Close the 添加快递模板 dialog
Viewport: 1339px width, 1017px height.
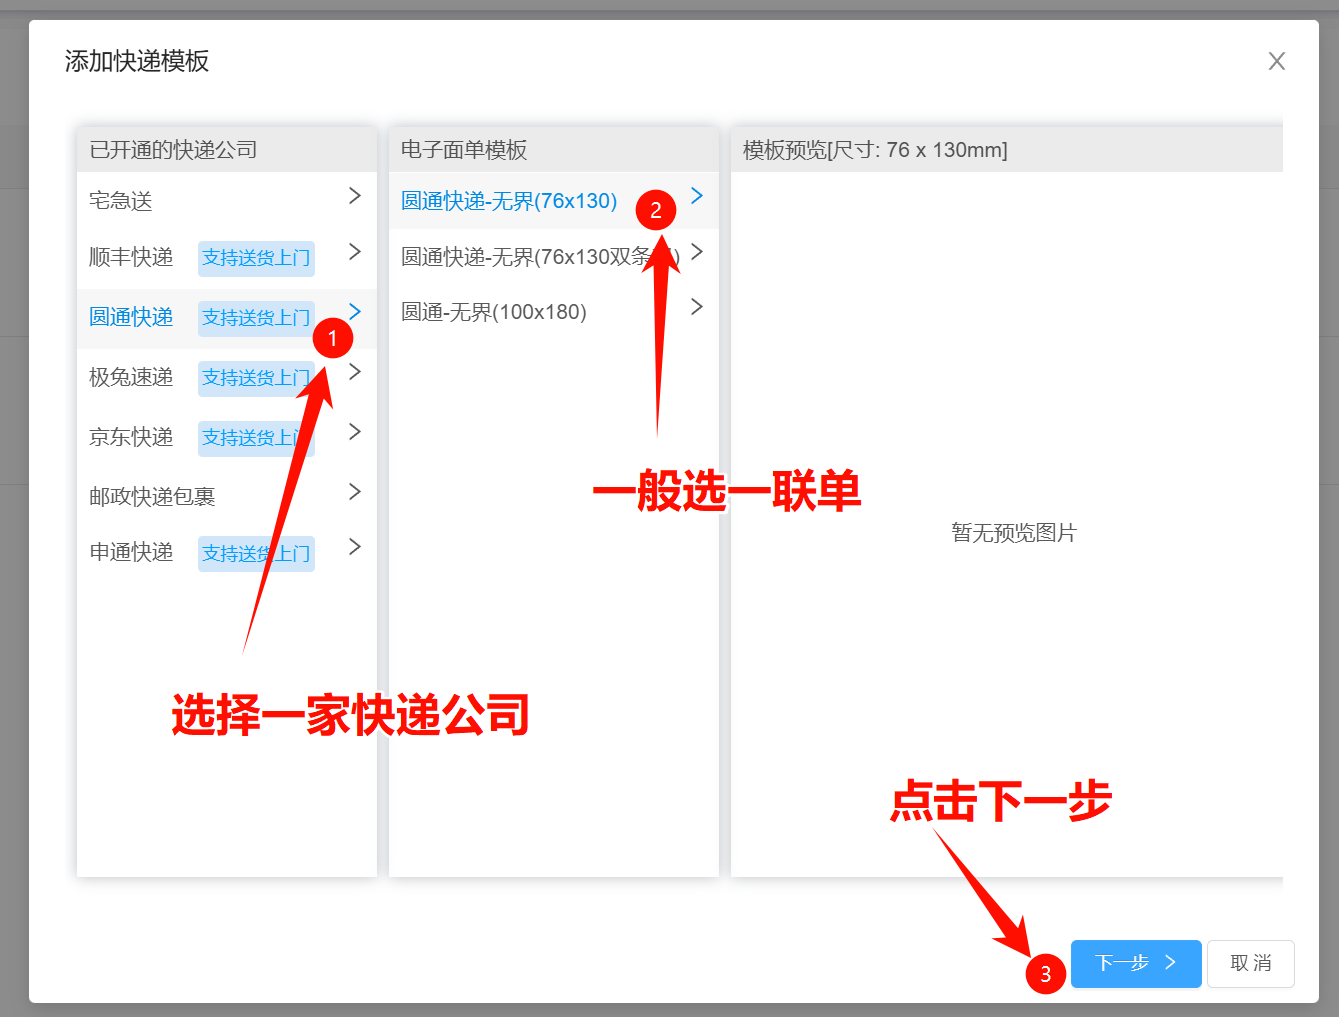1276,62
